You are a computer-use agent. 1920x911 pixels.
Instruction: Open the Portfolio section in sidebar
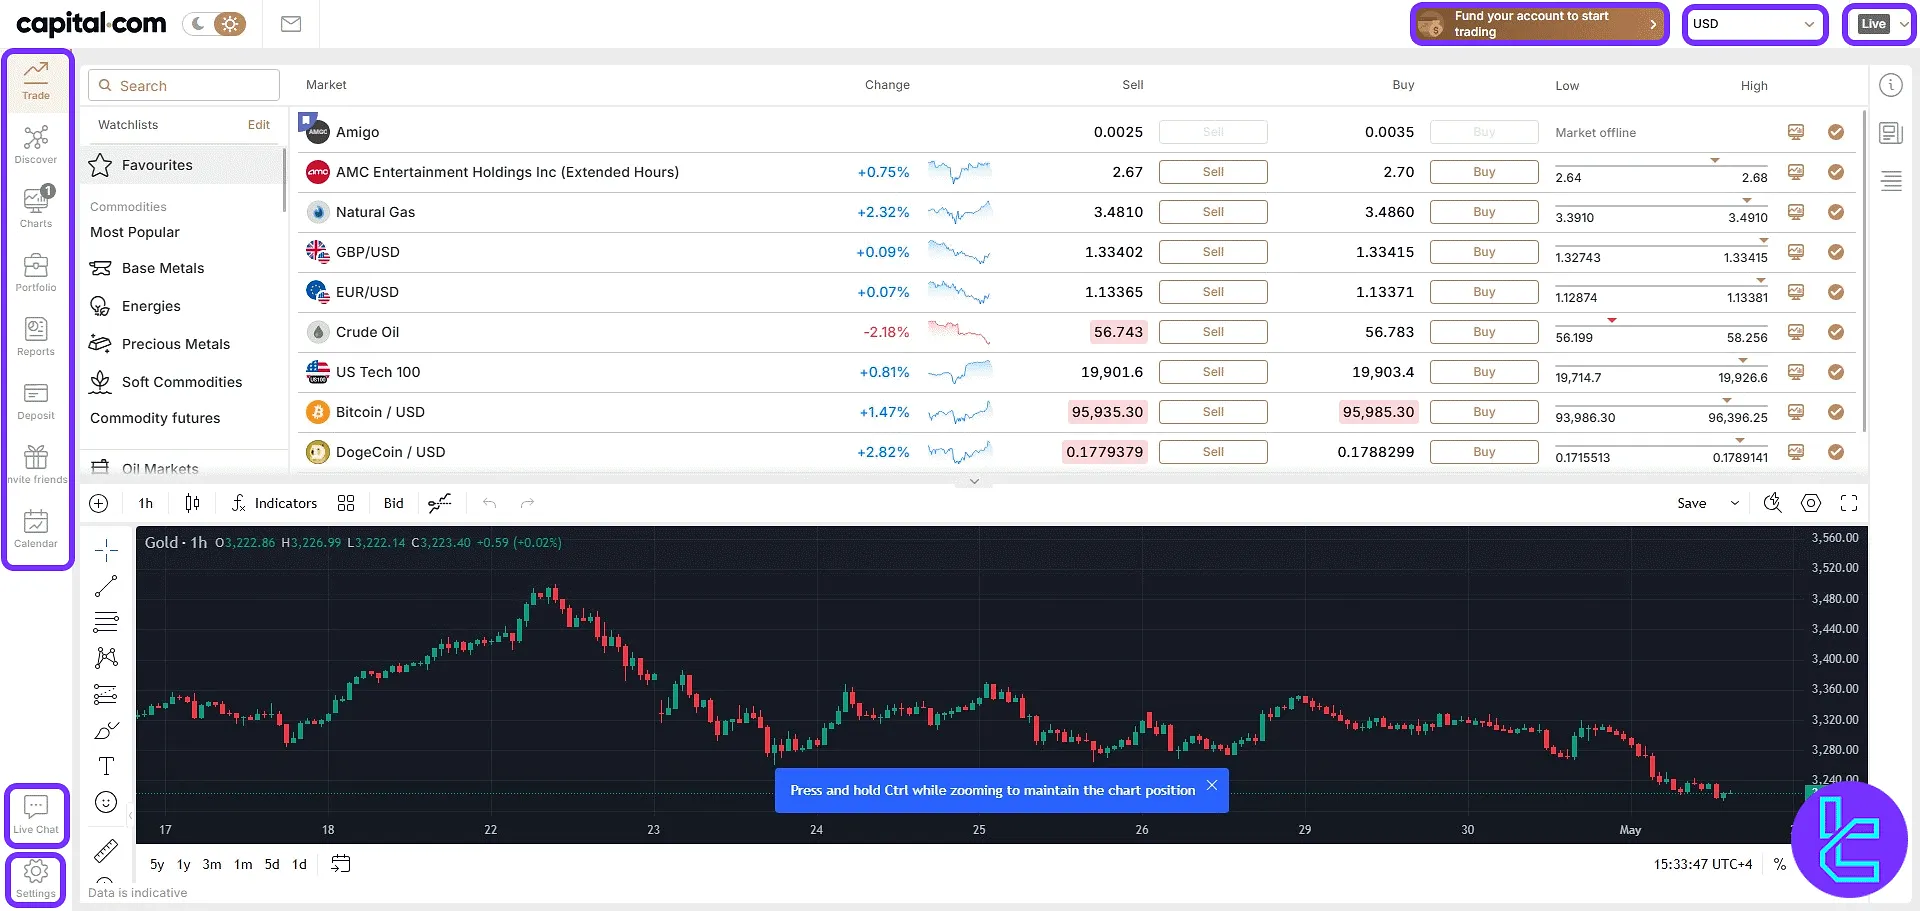[x=36, y=272]
